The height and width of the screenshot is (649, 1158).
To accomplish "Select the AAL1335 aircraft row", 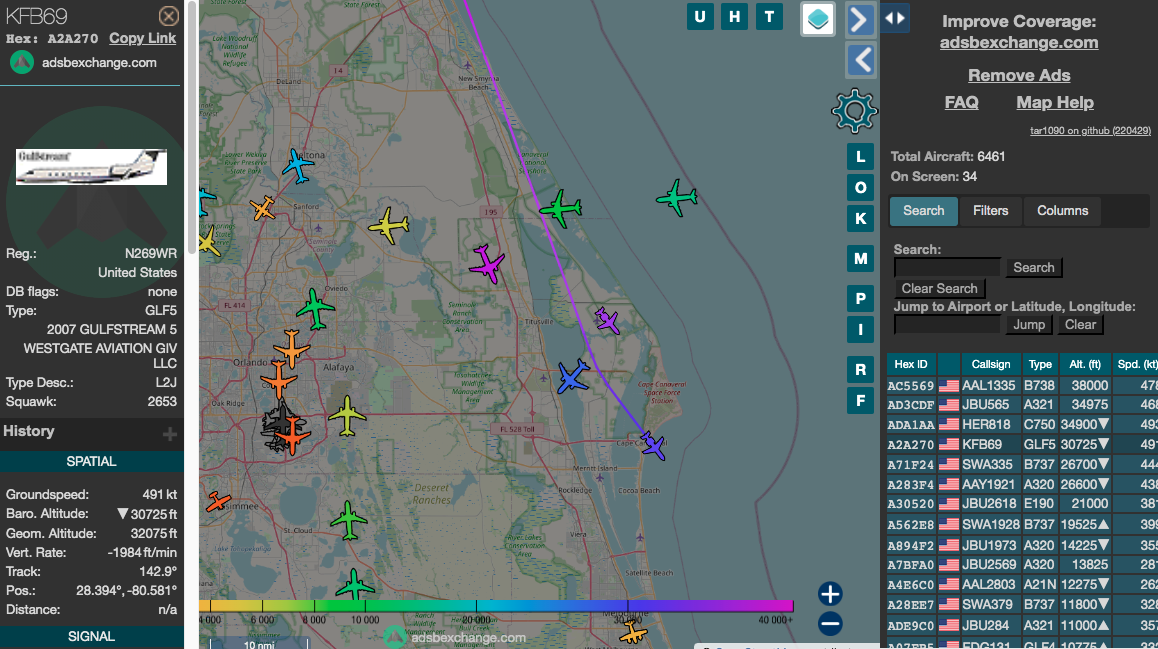I will tap(1022, 385).
